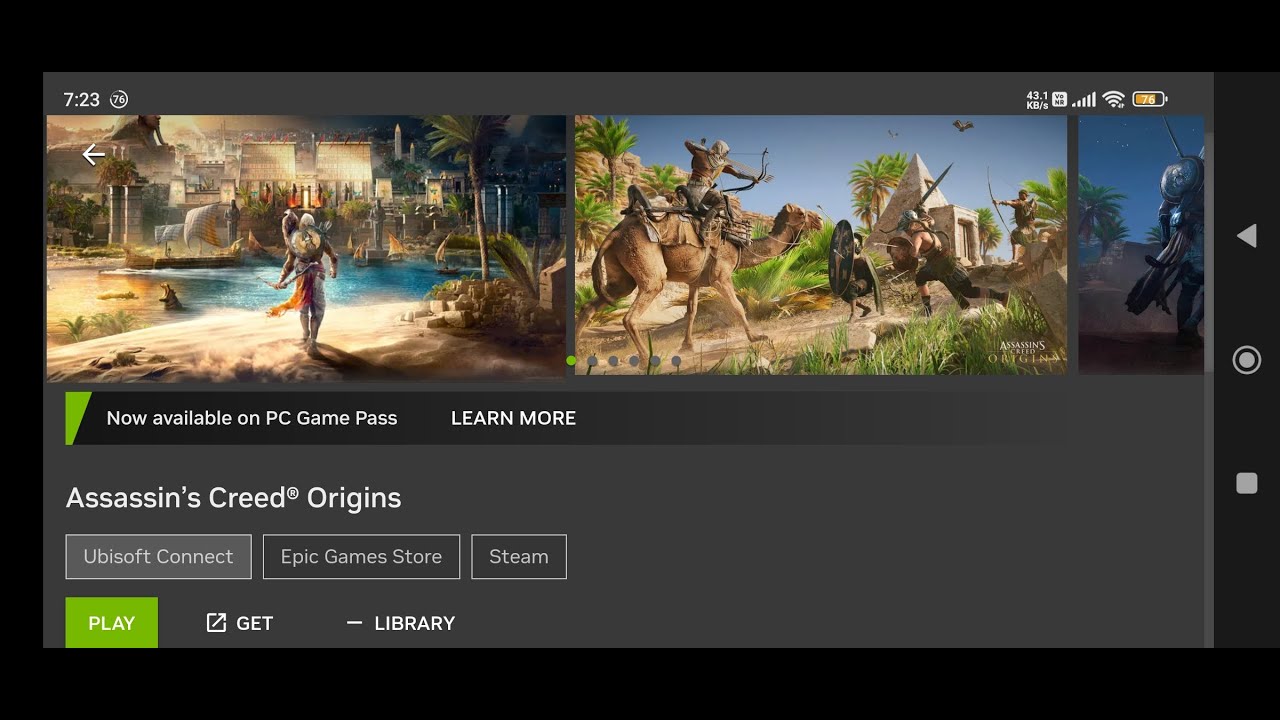Select the Ubisoft Connect store option

click(158, 557)
